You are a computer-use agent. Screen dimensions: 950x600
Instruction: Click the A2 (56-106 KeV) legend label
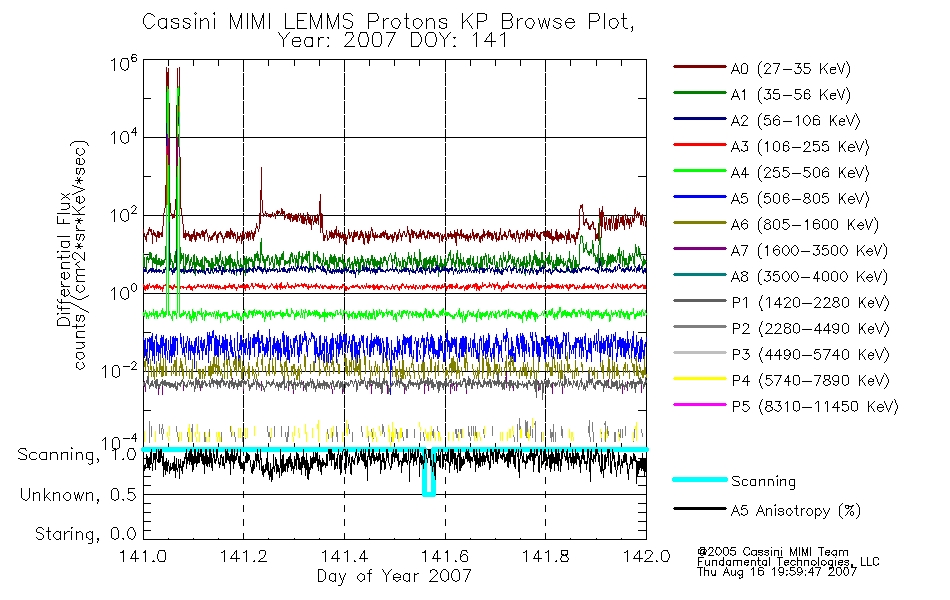[x=795, y=121]
